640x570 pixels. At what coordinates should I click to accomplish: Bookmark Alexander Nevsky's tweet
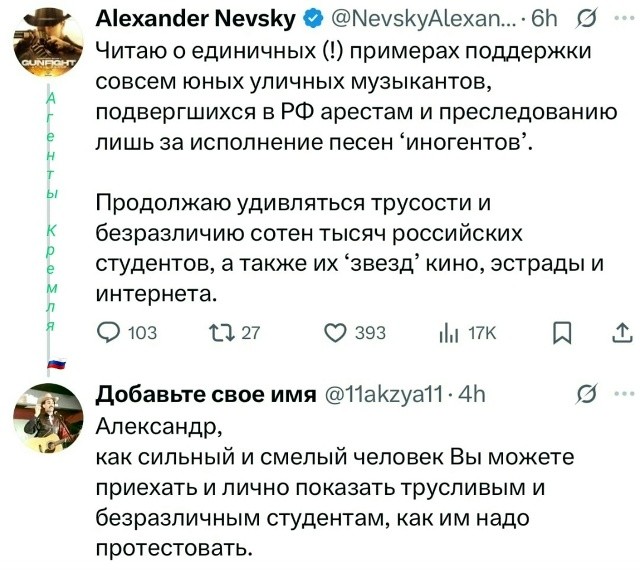click(563, 333)
